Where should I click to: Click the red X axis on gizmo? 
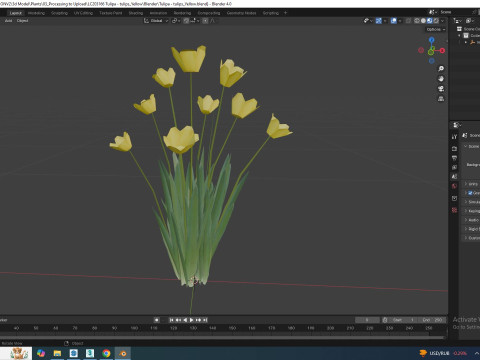click(x=442, y=51)
